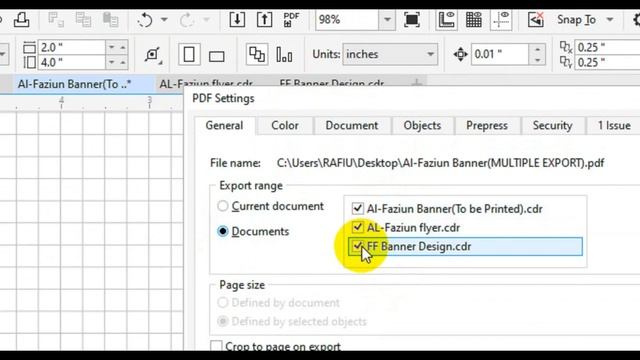Uncheck Al-Faziun Banner(To be Printed).cdr checkbox

coord(358,209)
